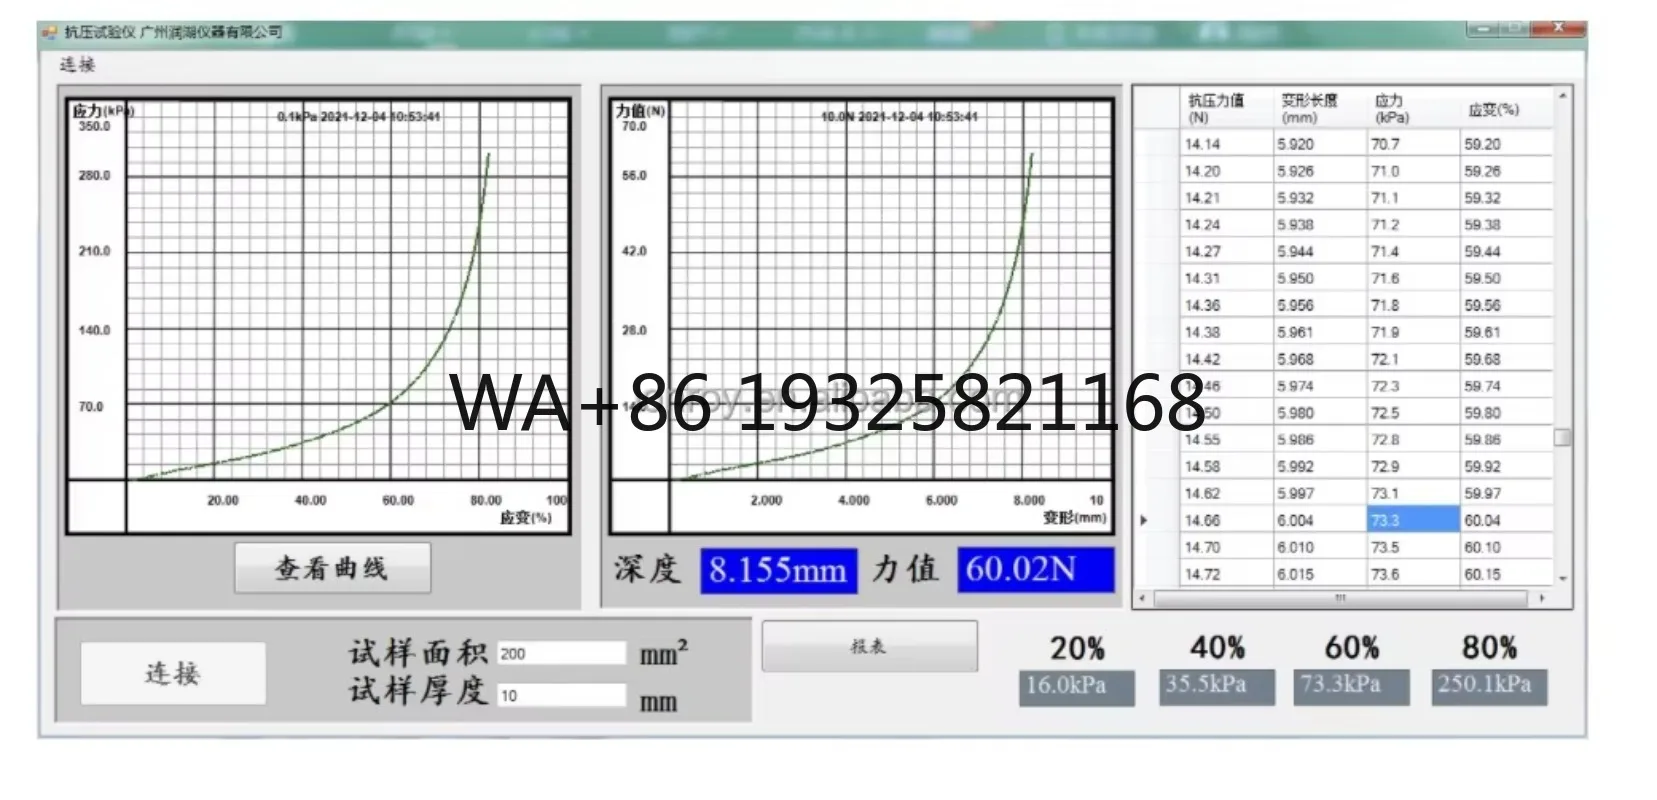Click the table scroll down arrow
Viewport: 1657px width, 800px height.
coord(1562,578)
